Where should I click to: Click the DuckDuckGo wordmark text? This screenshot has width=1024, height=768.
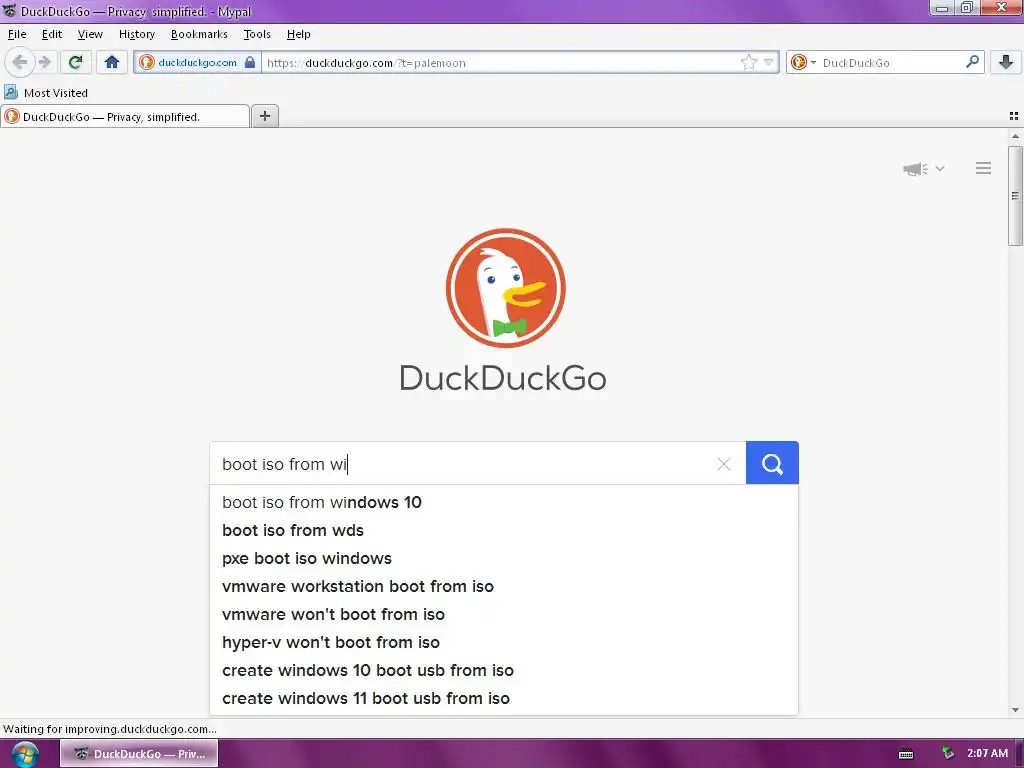[503, 378]
